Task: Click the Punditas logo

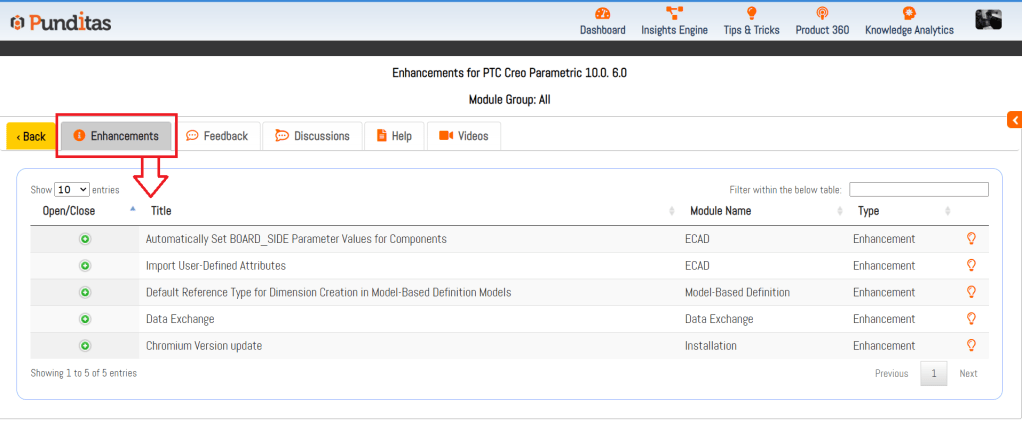Action: point(61,22)
